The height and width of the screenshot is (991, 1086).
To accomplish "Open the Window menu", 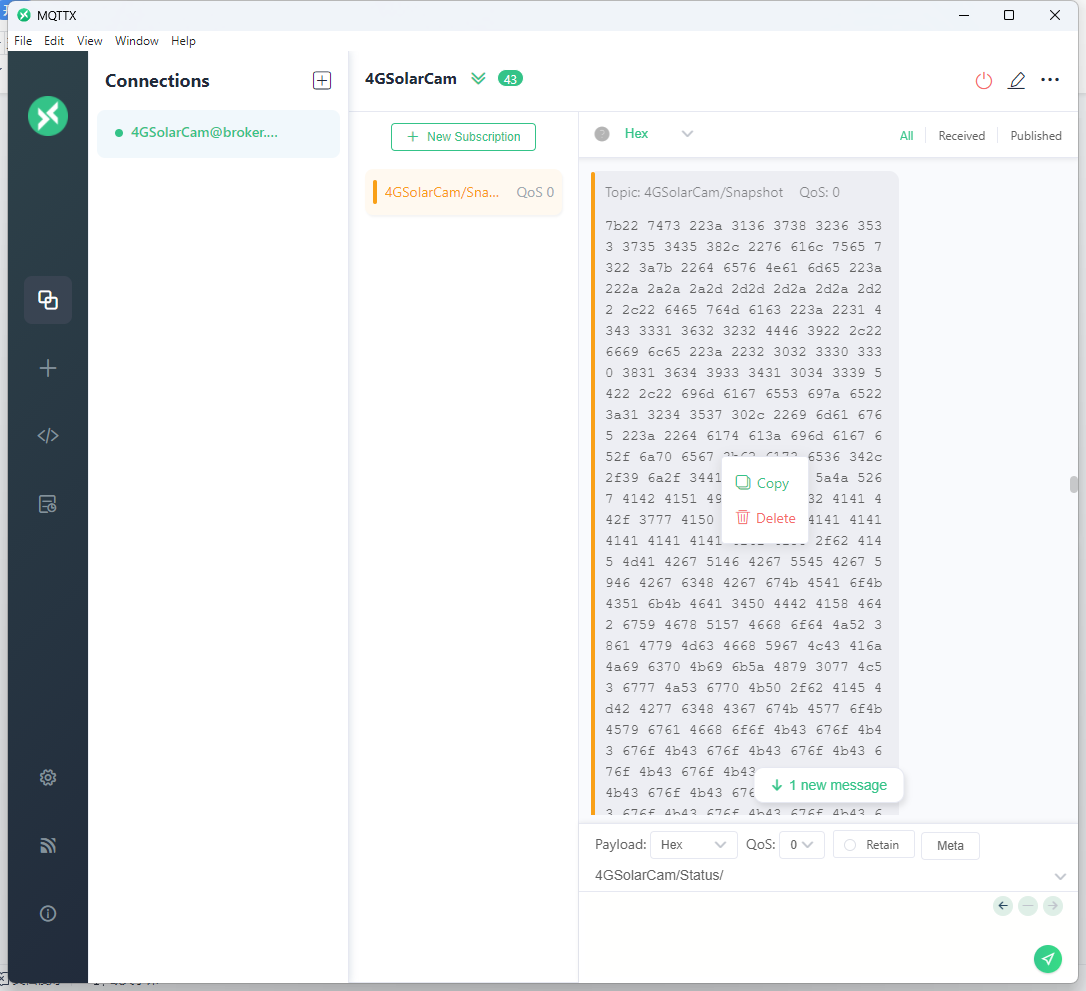I will 136,41.
